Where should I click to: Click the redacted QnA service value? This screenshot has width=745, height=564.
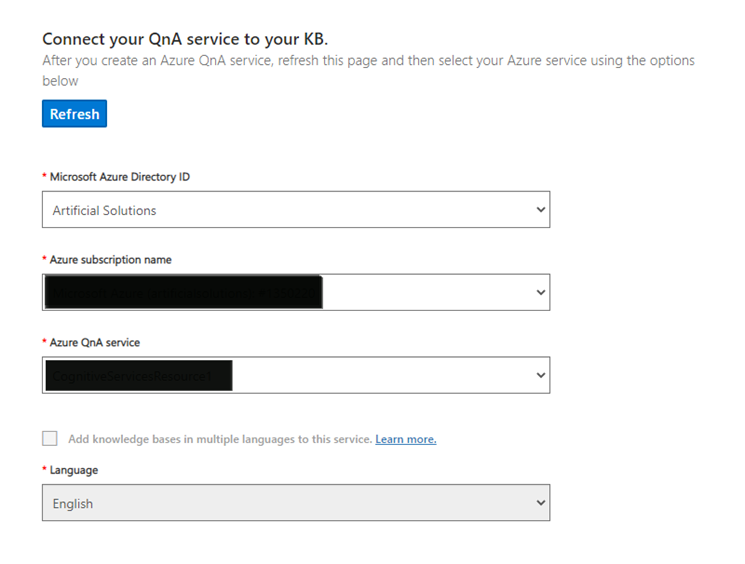[x=139, y=376]
